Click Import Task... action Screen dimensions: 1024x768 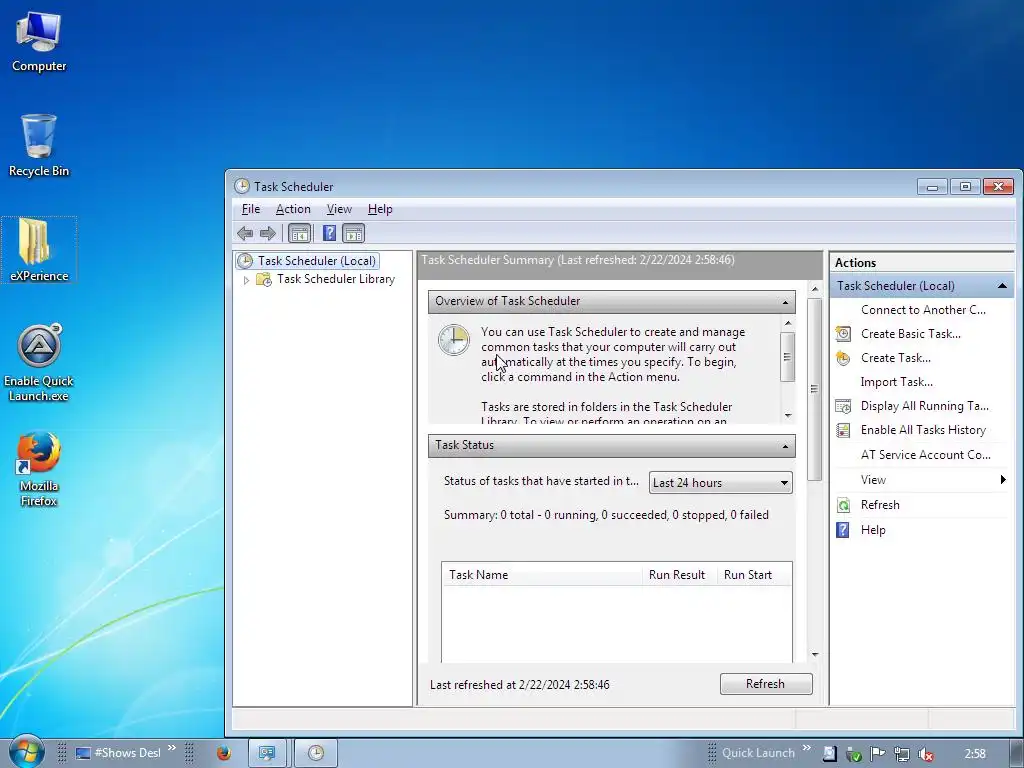(897, 382)
